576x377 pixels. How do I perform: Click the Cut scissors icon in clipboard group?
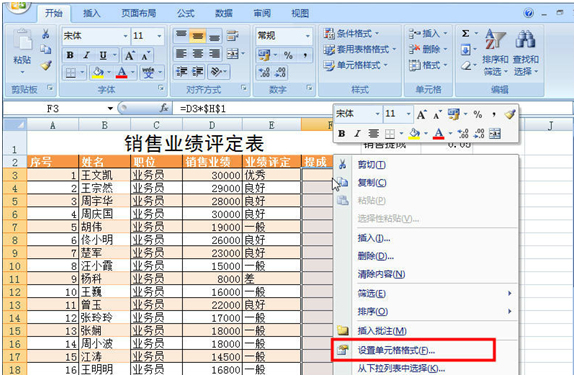(46, 34)
